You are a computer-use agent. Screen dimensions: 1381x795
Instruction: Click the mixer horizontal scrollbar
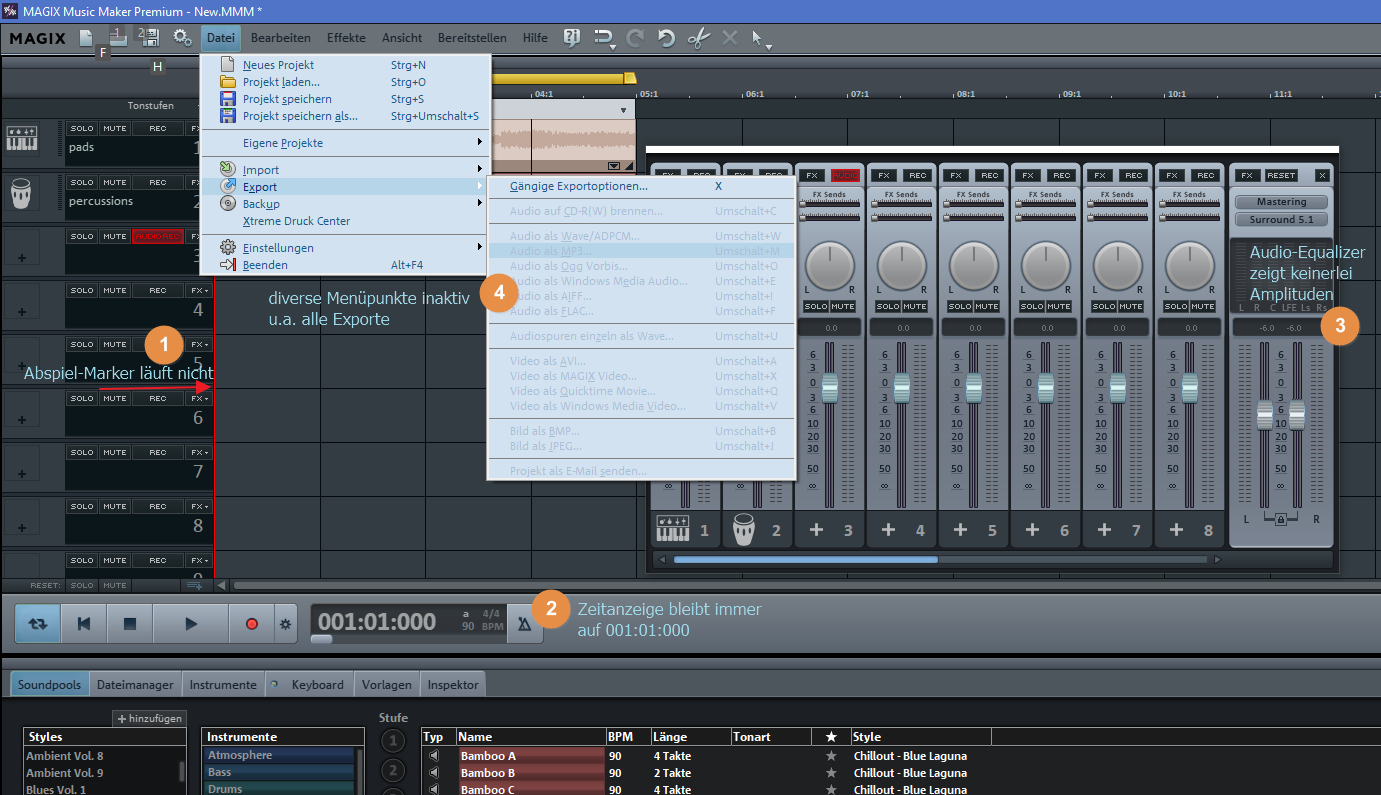805,560
